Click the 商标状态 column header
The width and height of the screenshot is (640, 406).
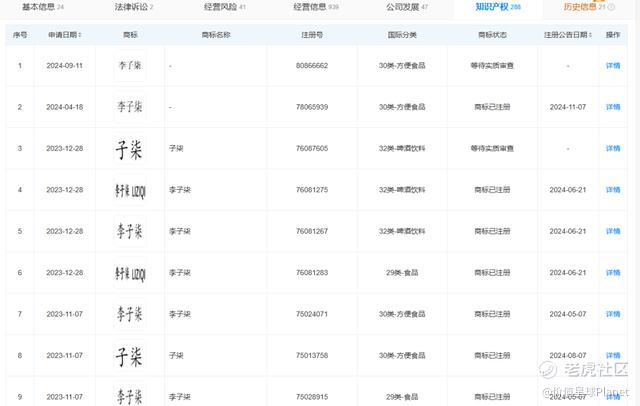tap(492, 35)
